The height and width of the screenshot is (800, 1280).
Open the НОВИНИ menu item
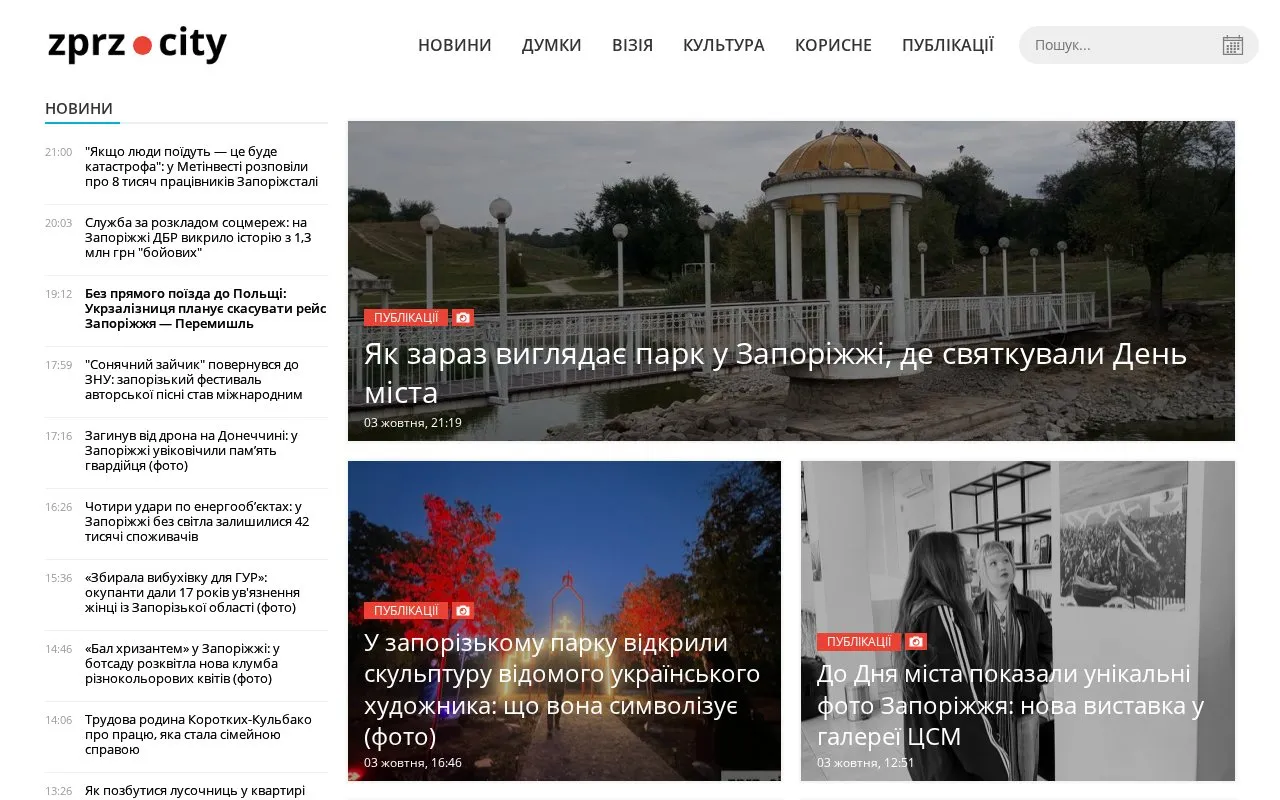pyautogui.click(x=455, y=45)
